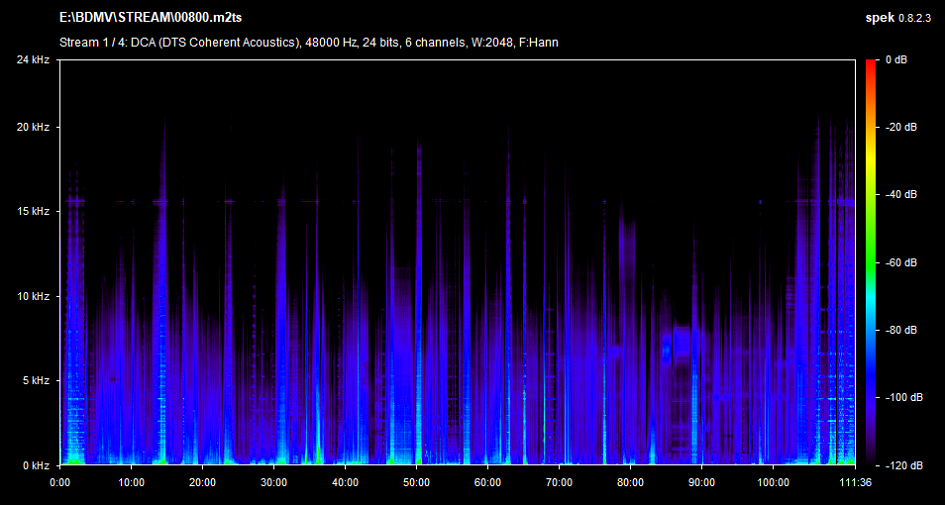Click the 70:00 time axis marker
Screen dimensions: 945x505
click(x=559, y=482)
